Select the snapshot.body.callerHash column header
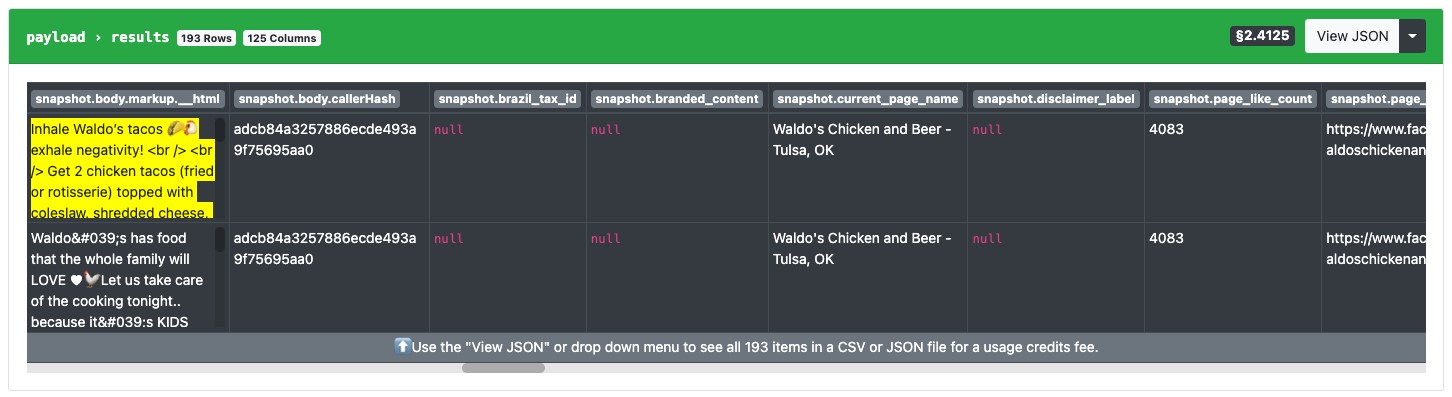The width and height of the screenshot is (1452, 397). pyautogui.click(x=317, y=99)
